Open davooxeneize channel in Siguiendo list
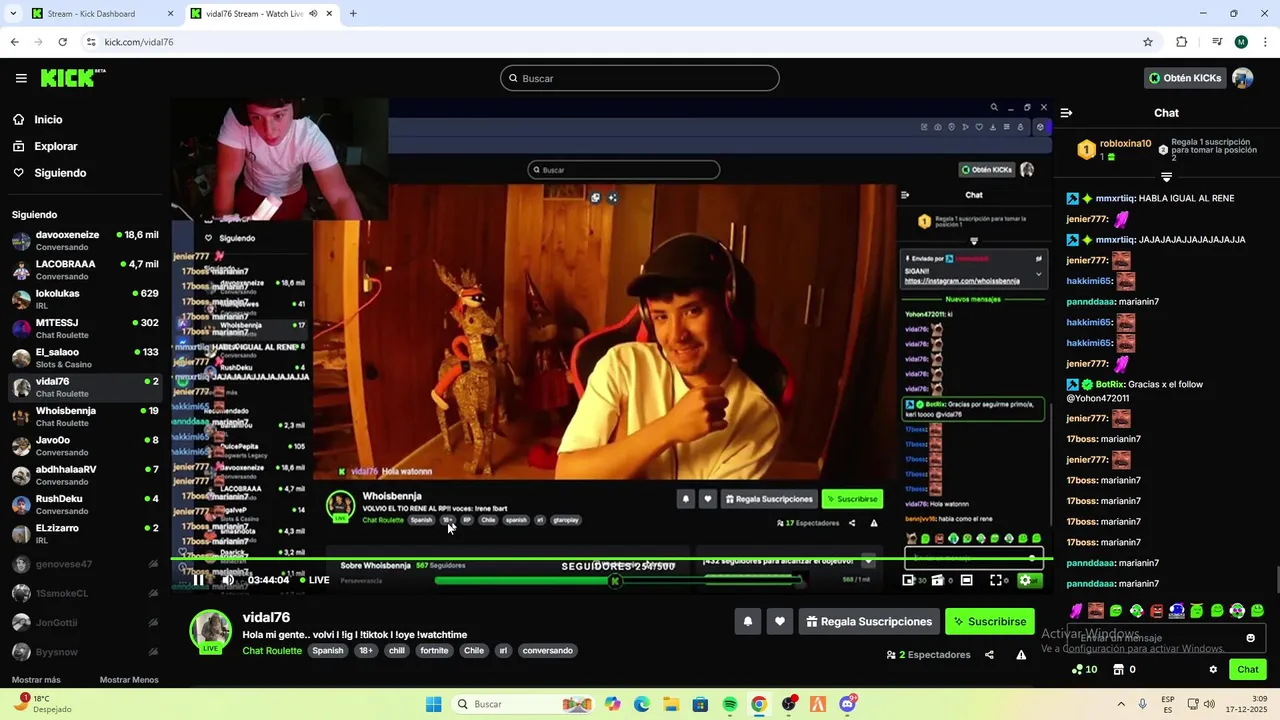The height and width of the screenshot is (720, 1280). (85, 240)
